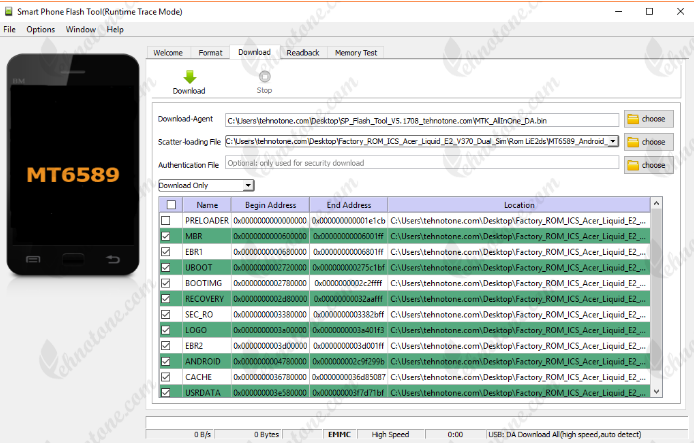
Task: Open the Download Only mode dropdown
Action: (x=207, y=185)
